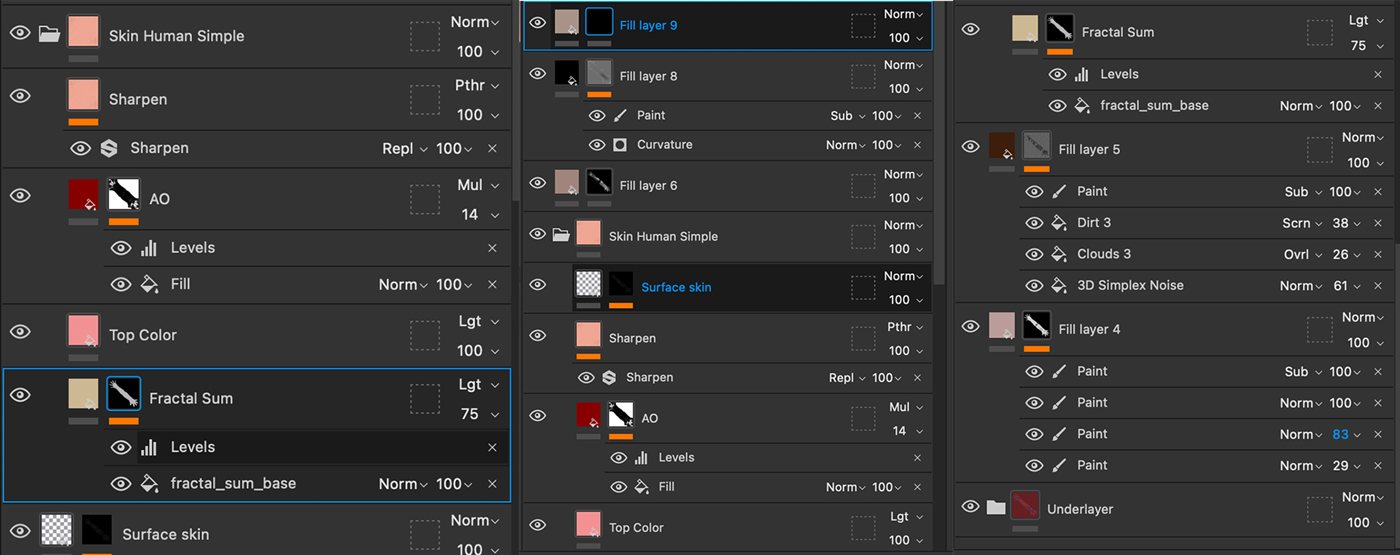The width and height of the screenshot is (1400, 555).
Task: Select the Fill layer 6 row
Action: point(728,186)
